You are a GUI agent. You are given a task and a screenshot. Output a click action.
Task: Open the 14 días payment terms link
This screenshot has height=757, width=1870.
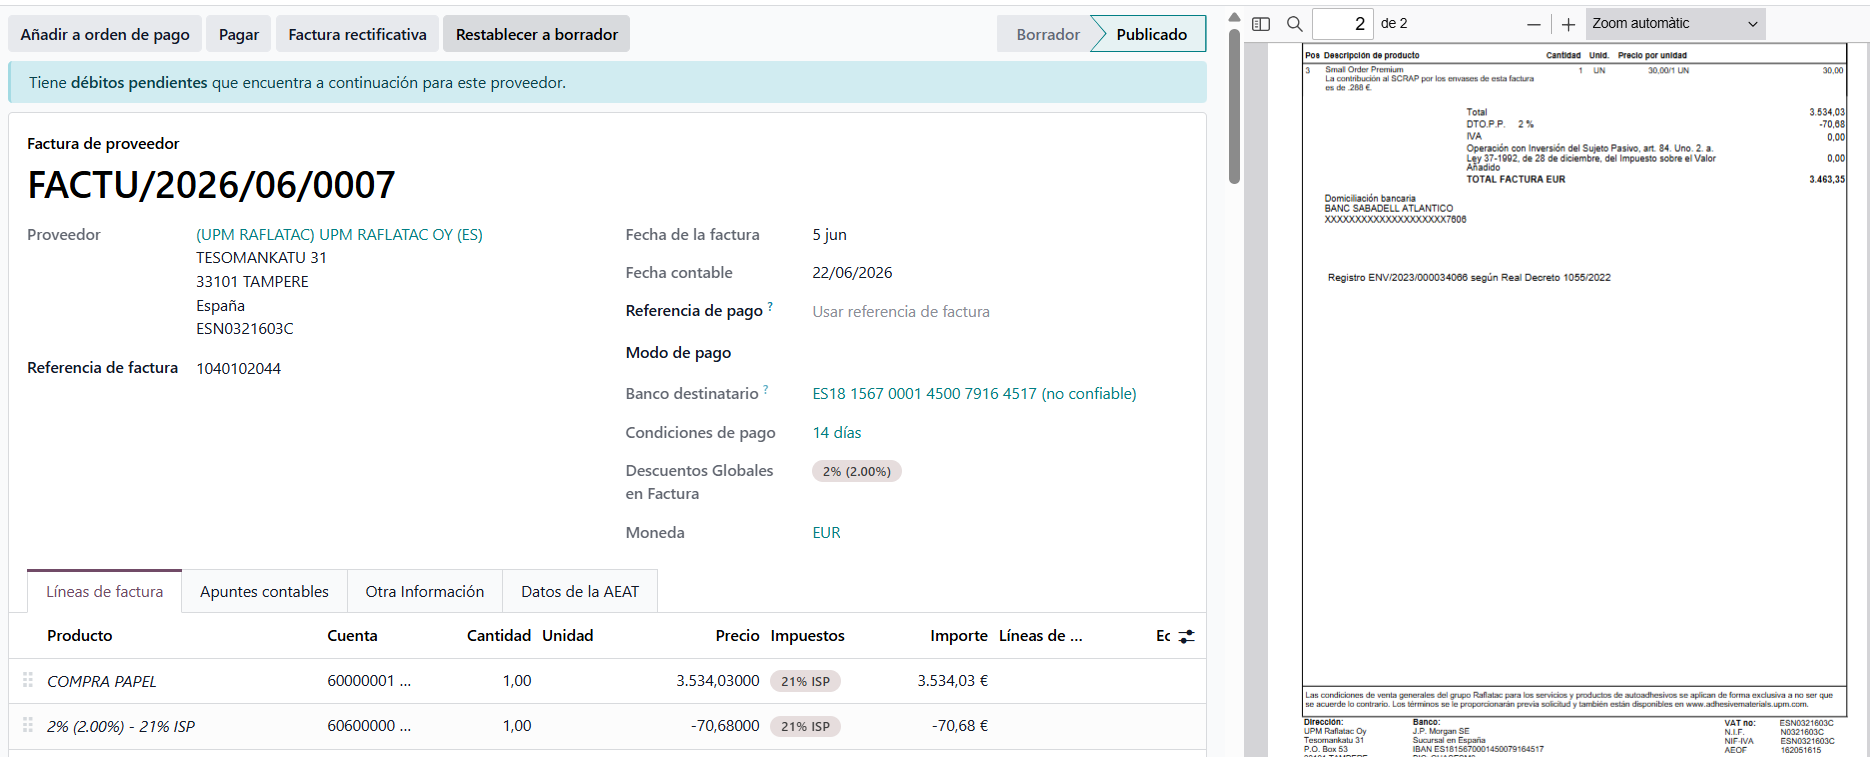click(x=837, y=433)
